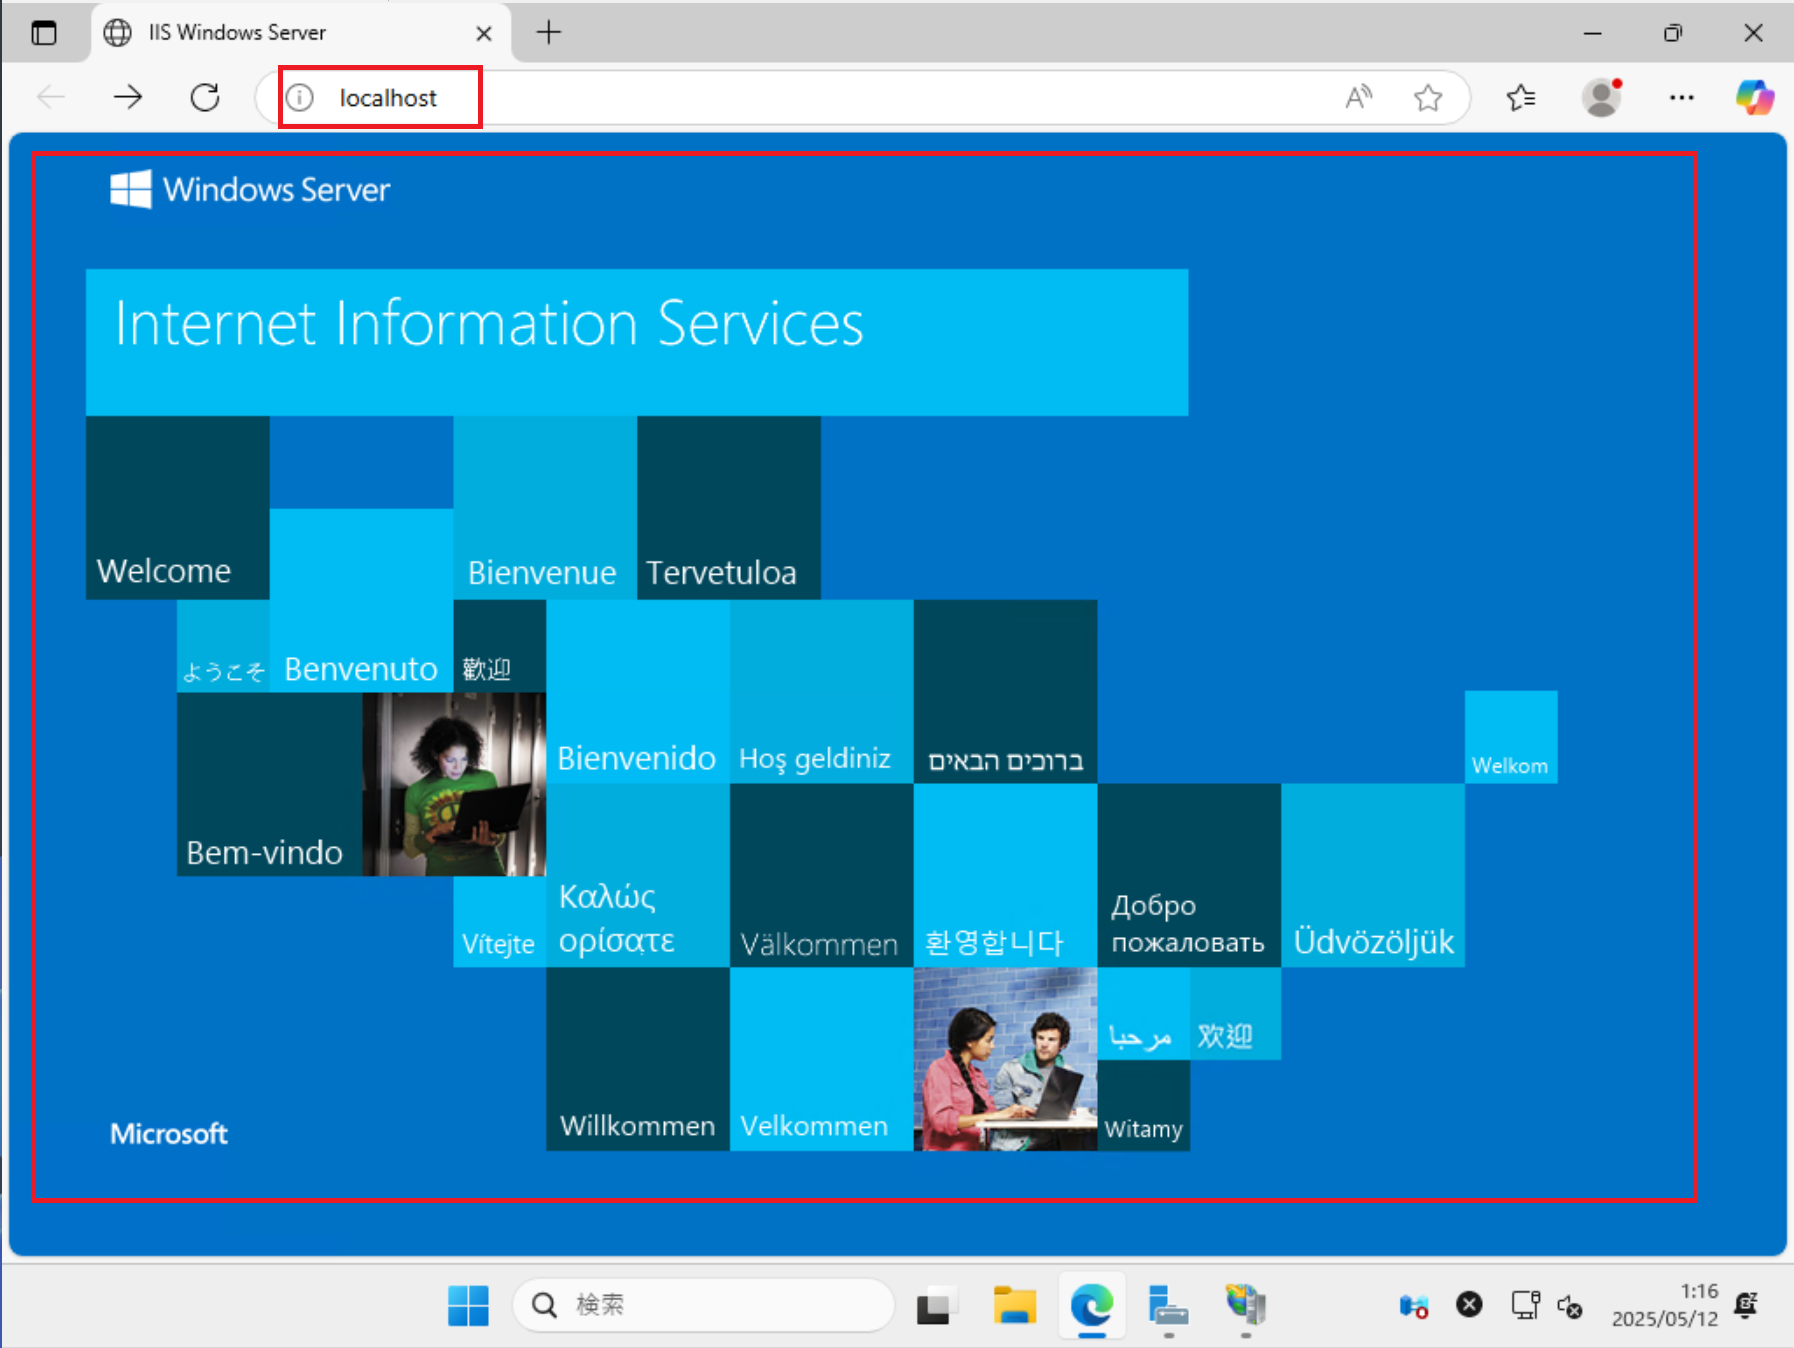Screen dimensions: 1794x1348
Task: Click the Microsoft logo text
Action: (x=169, y=1134)
